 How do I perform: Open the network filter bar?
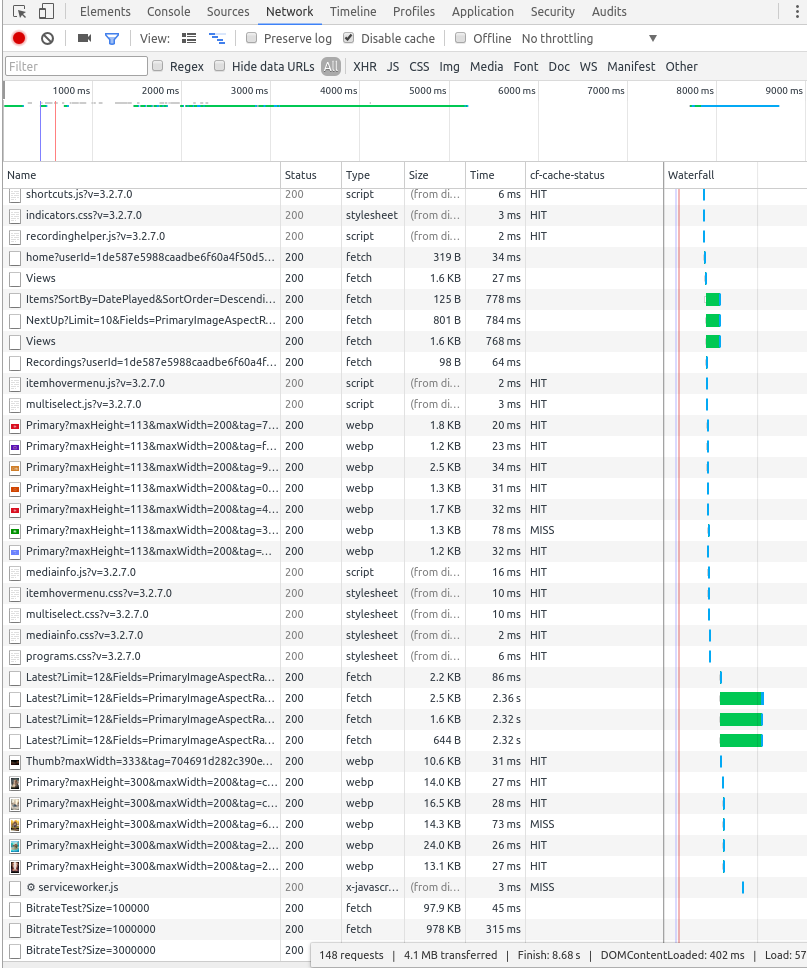[112, 37]
